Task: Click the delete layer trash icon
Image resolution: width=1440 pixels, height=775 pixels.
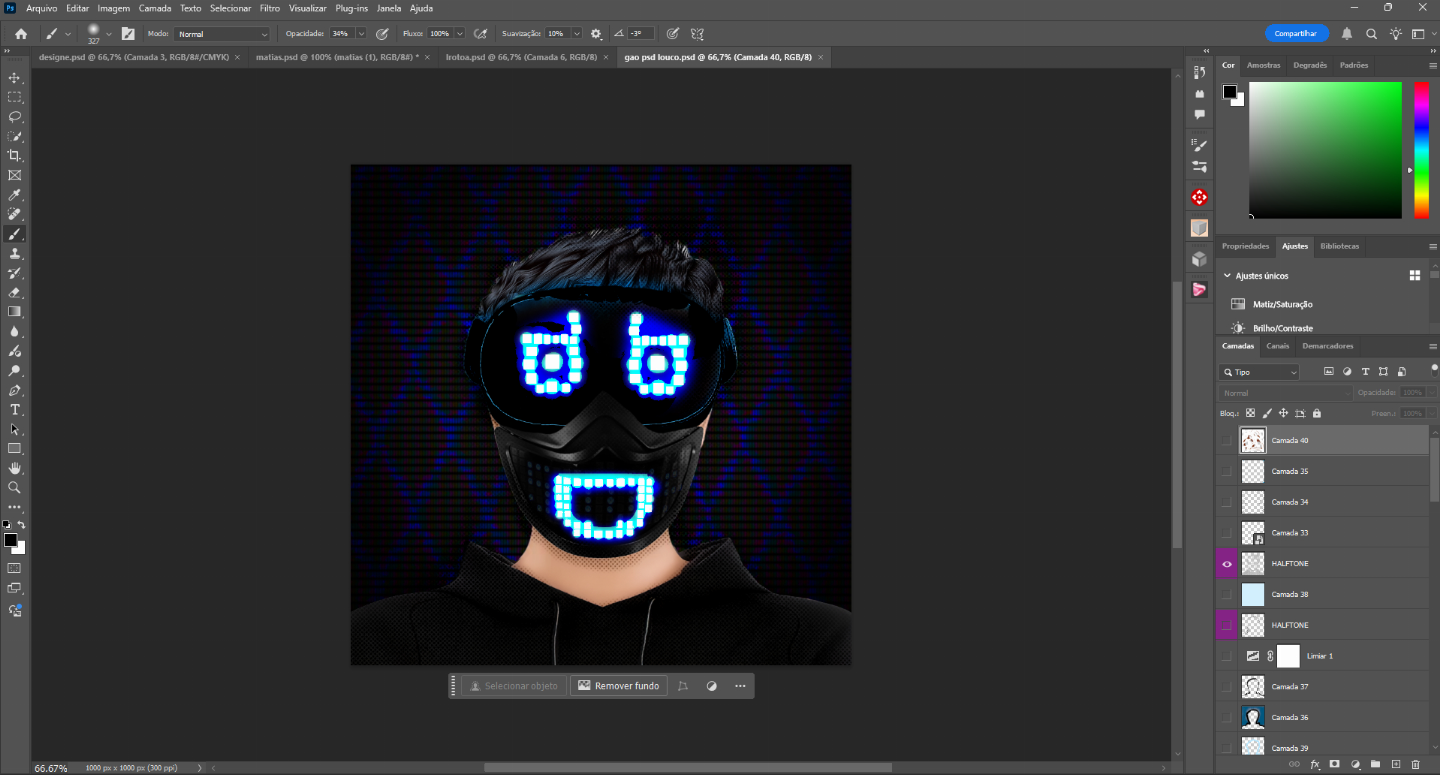Action: pyautogui.click(x=1415, y=764)
